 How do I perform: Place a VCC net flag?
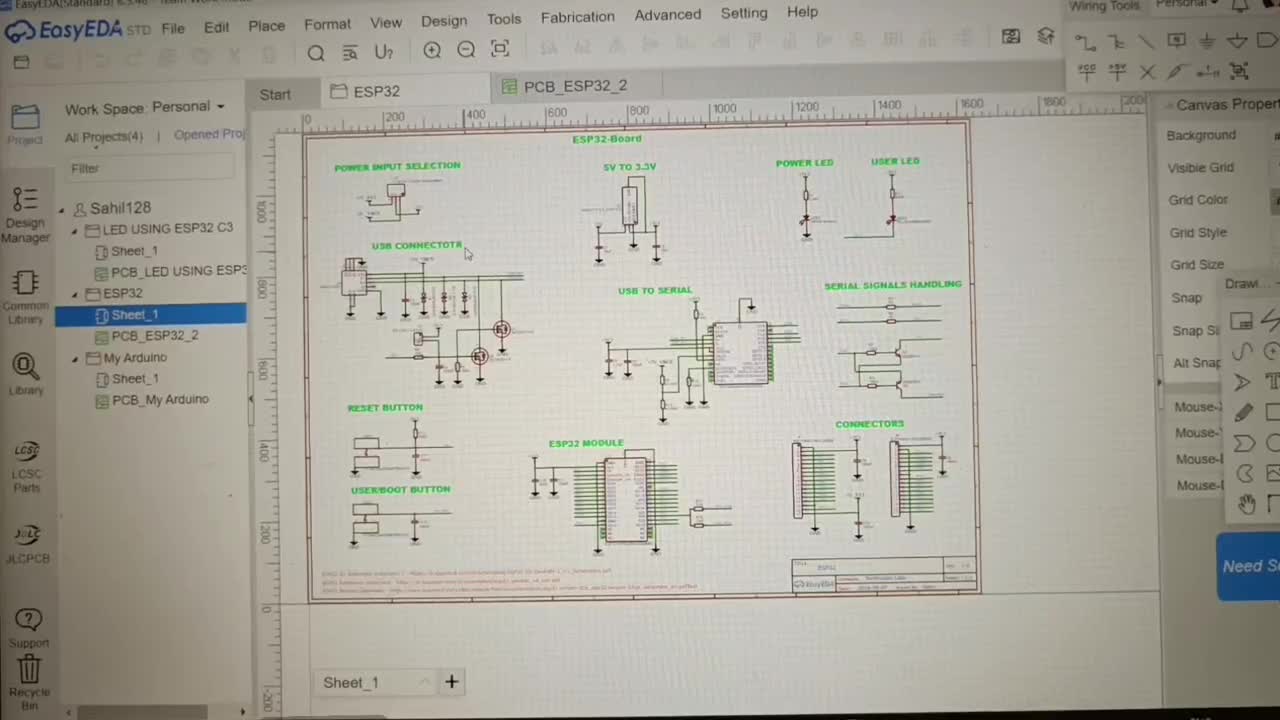(1087, 72)
